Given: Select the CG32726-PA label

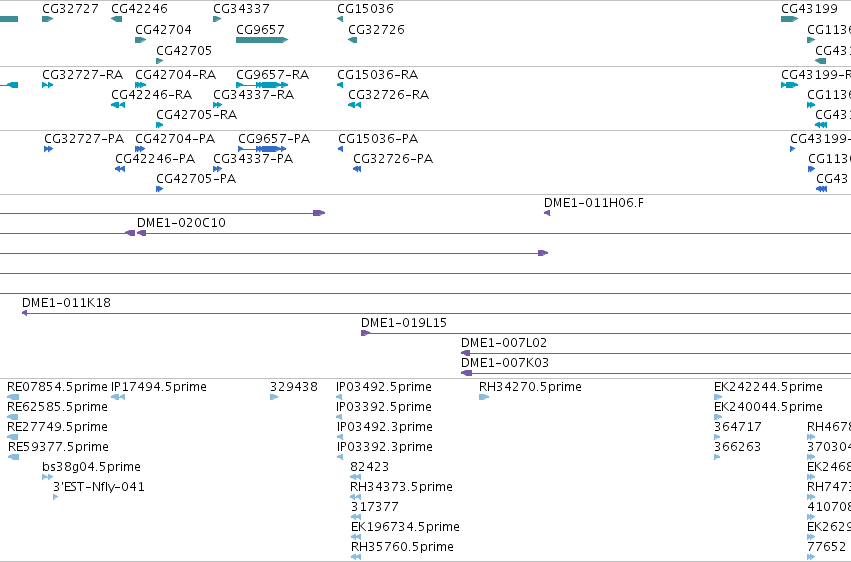Looking at the screenshot, I should [x=393, y=159].
